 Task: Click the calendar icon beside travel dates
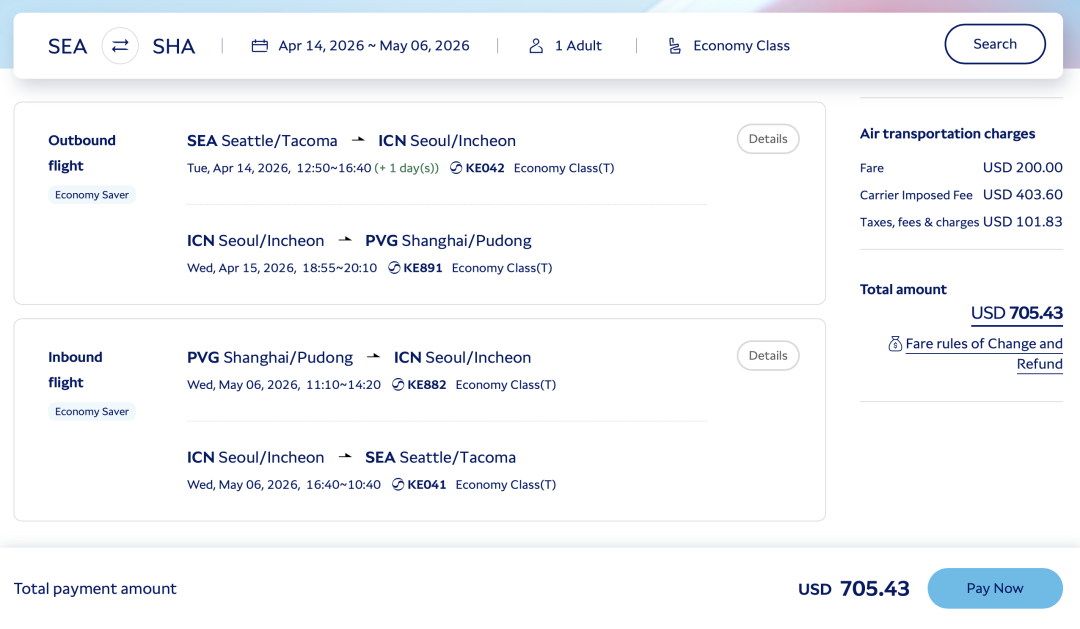pos(260,46)
